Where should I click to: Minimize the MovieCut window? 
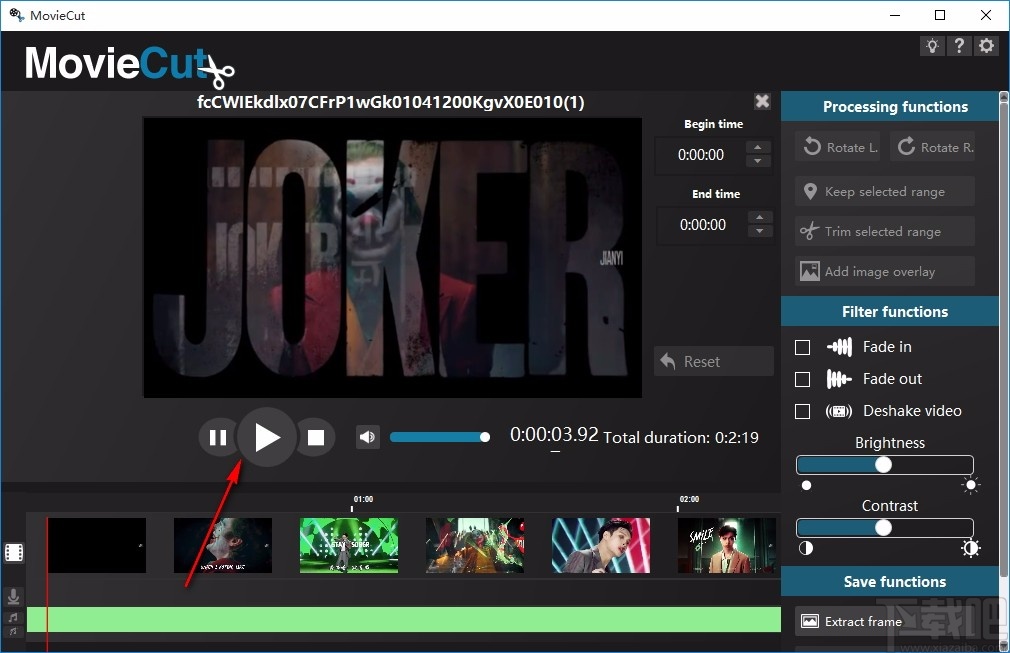tap(895, 15)
